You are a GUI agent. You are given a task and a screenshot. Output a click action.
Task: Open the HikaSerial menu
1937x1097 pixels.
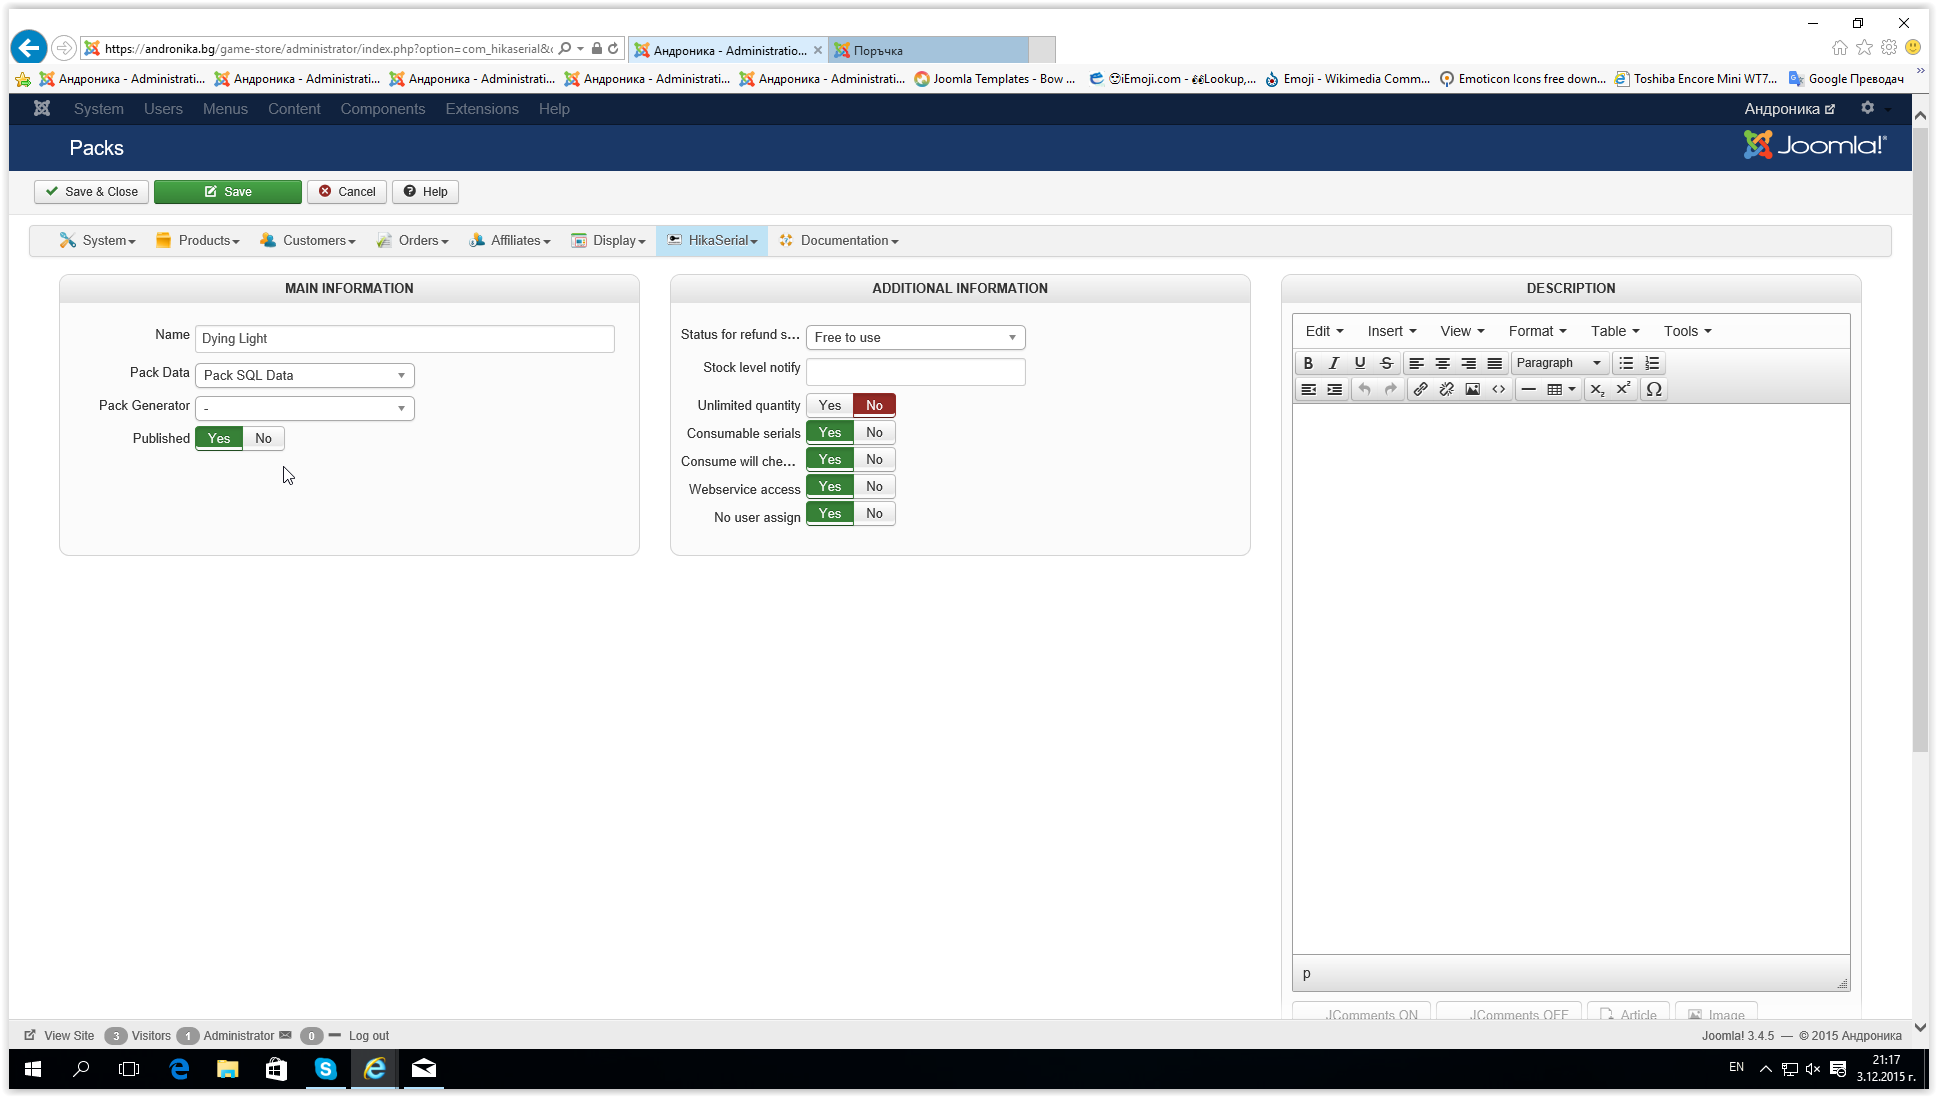click(x=712, y=240)
